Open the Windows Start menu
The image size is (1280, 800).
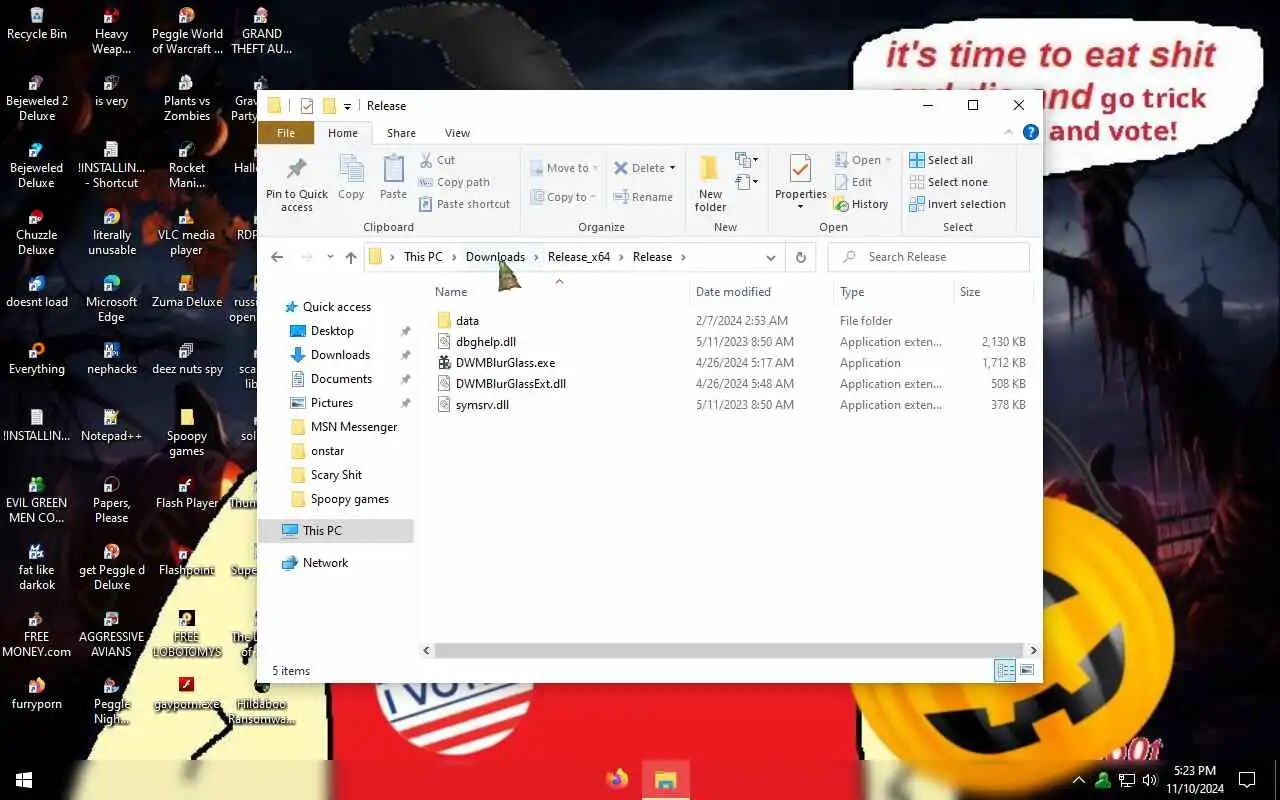coord(24,779)
